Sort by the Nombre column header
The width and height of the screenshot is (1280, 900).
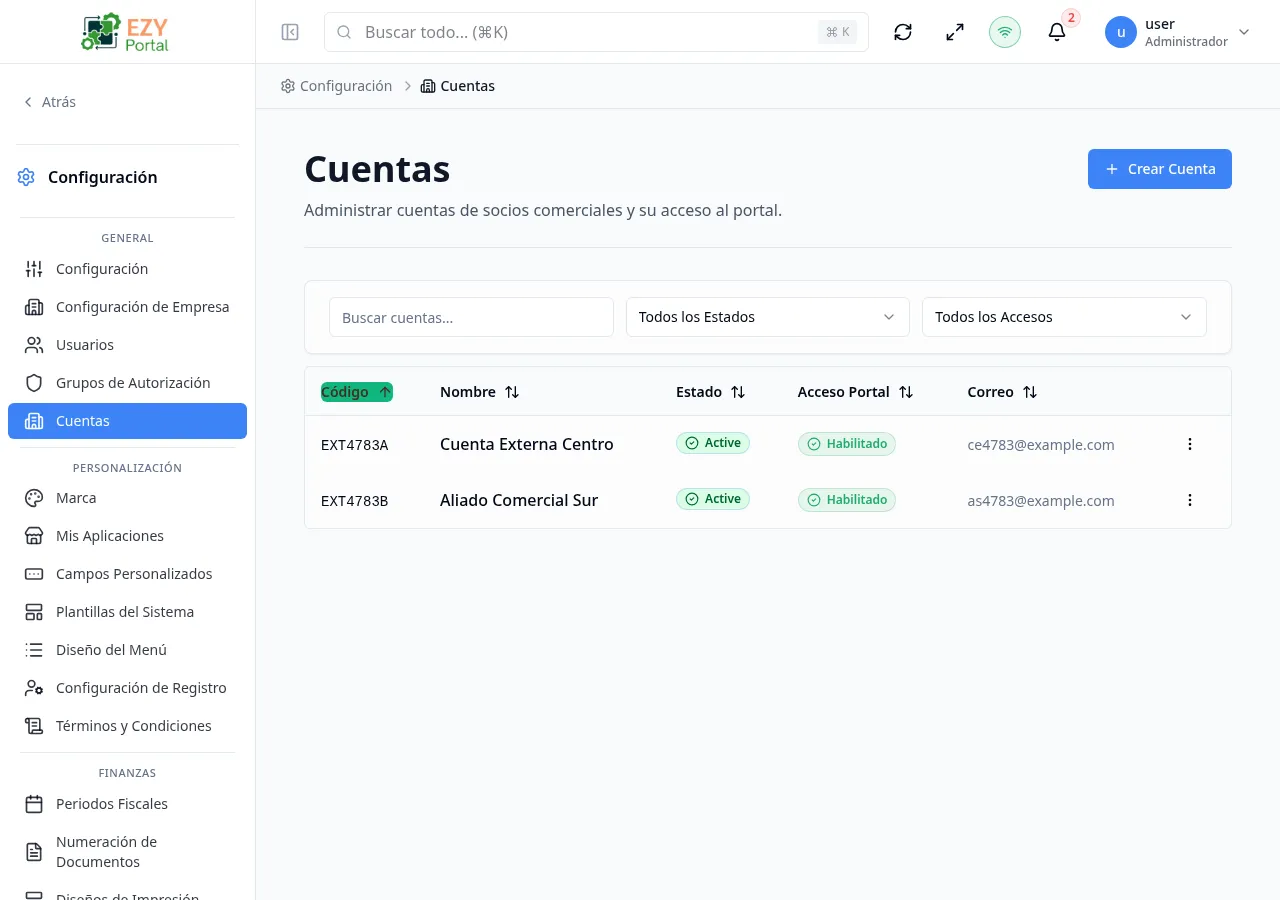[480, 392]
